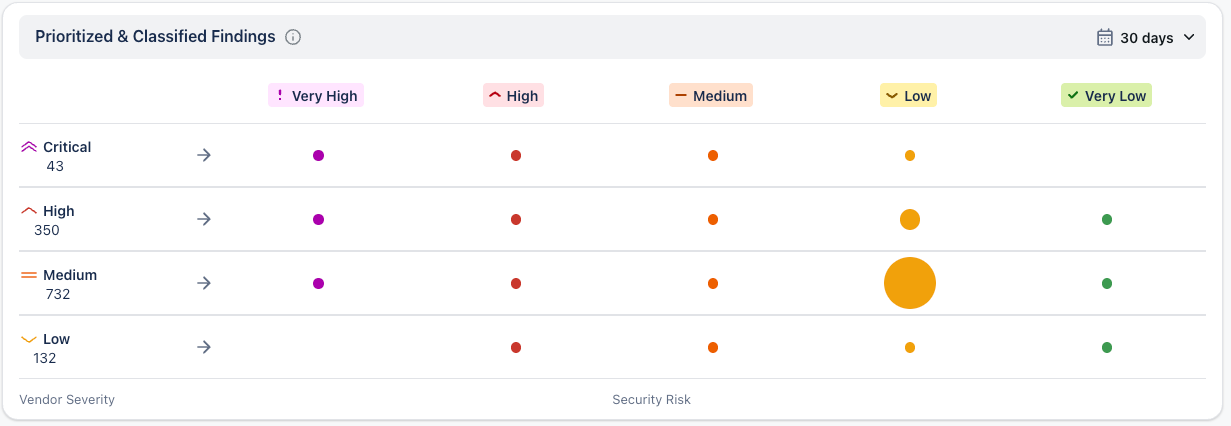Open the Critical vendor severity row label
Image resolution: width=1231 pixels, height=426 pixels.
(x=67, y=147)
